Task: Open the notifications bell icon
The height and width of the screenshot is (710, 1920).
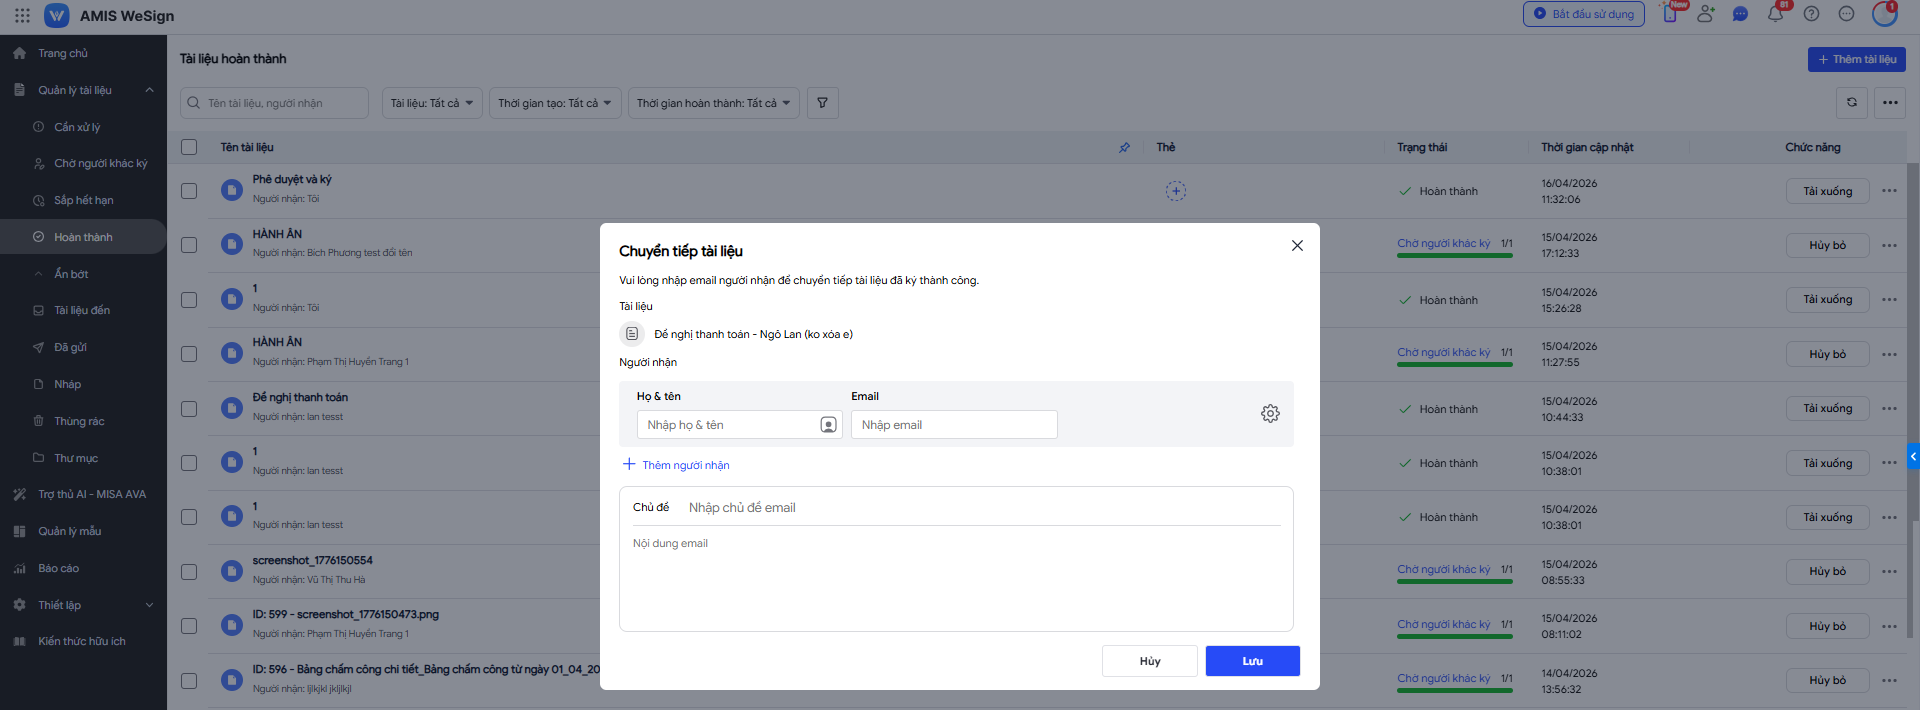Action: (1775, 14)
